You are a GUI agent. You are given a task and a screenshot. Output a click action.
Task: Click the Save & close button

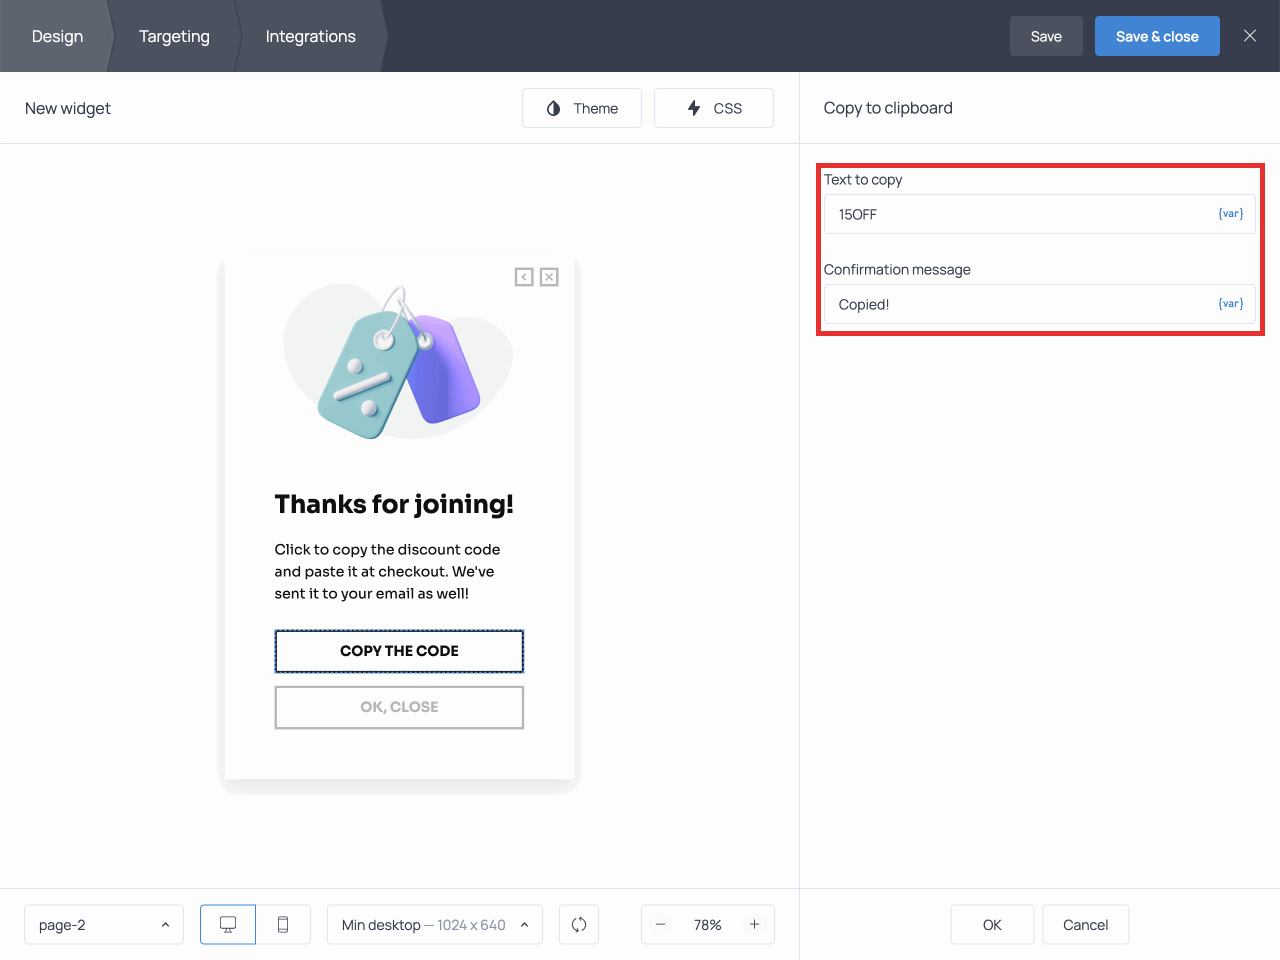point(1156,36)
